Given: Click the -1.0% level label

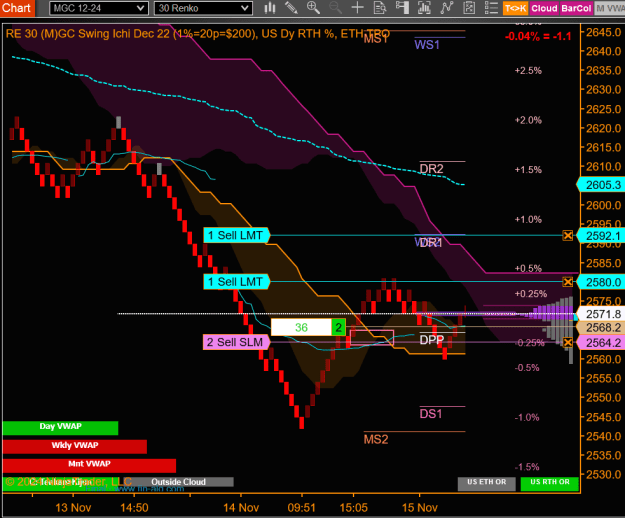Looking at the screenshot, I should coord(527,418).
